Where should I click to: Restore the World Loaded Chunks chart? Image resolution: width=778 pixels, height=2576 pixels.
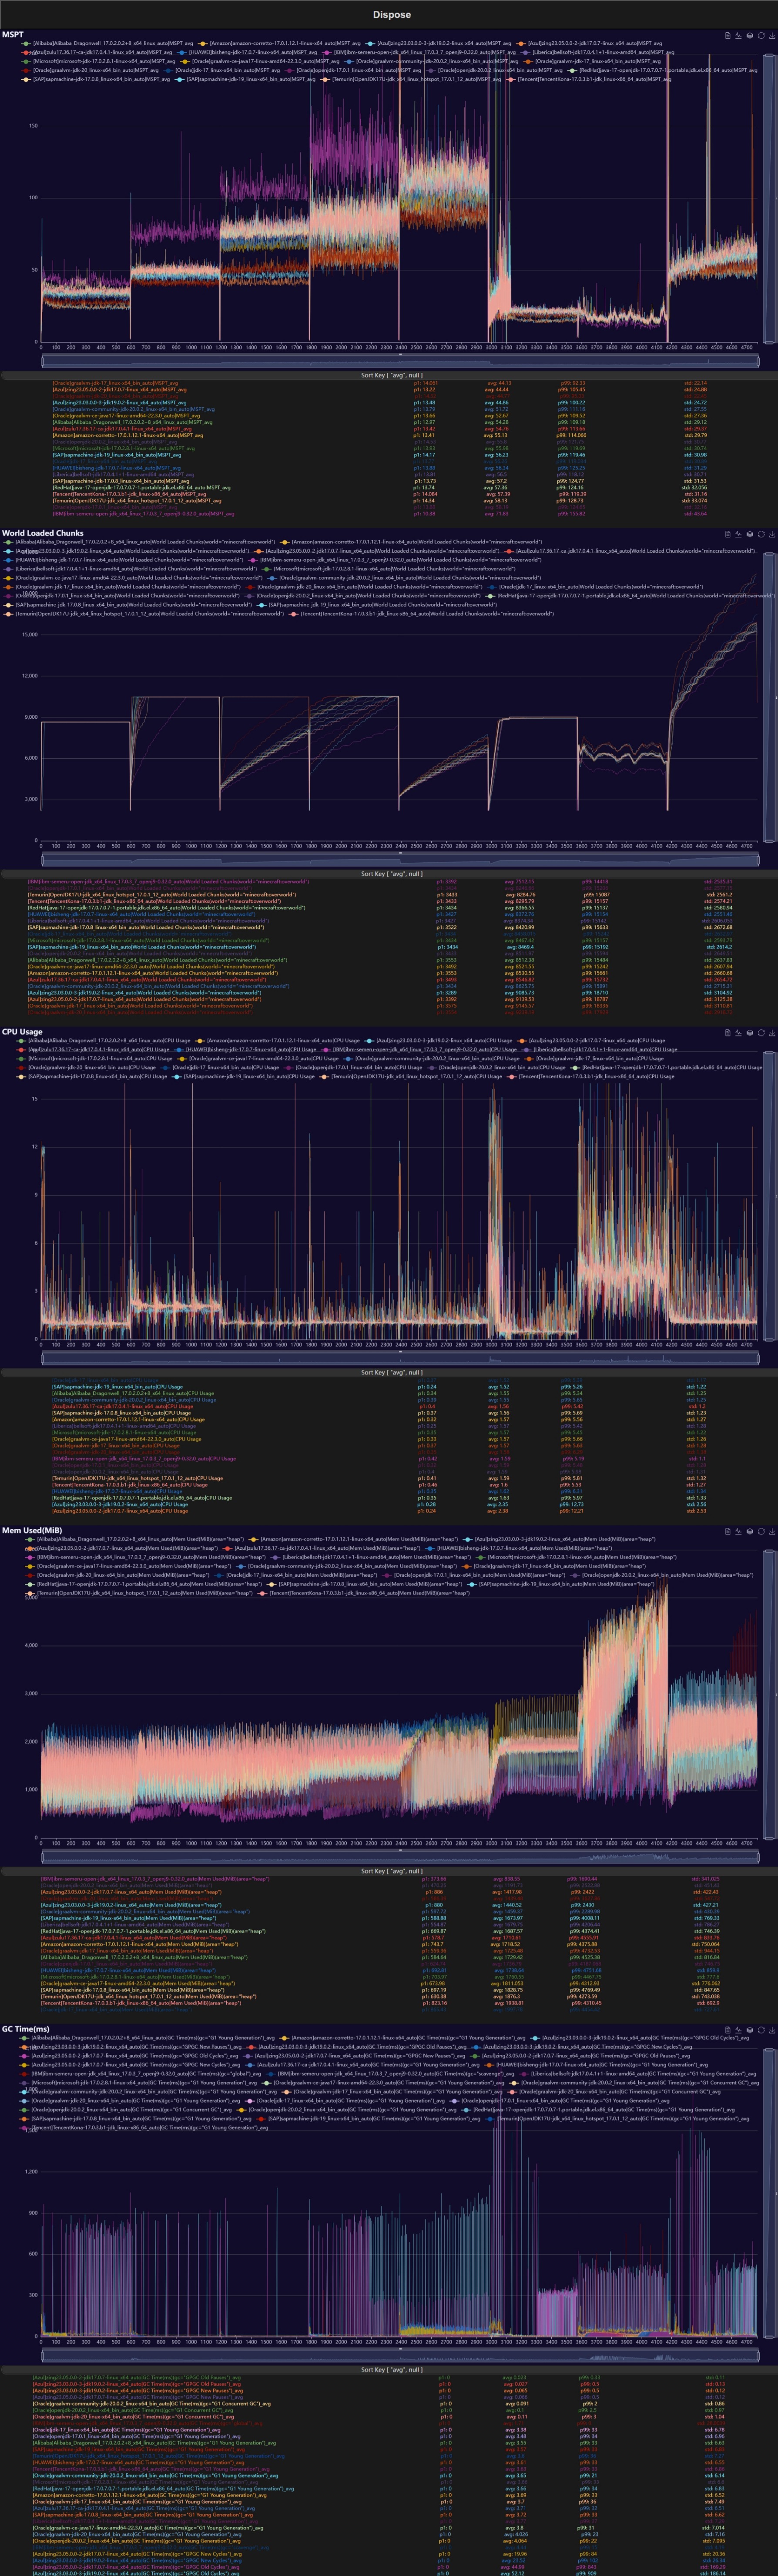pos(761,534)
